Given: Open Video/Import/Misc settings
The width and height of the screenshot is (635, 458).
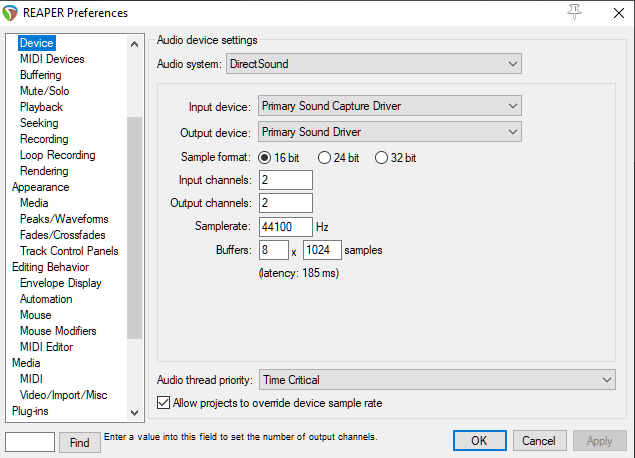Looking at the screenshot, I should 64,395.
